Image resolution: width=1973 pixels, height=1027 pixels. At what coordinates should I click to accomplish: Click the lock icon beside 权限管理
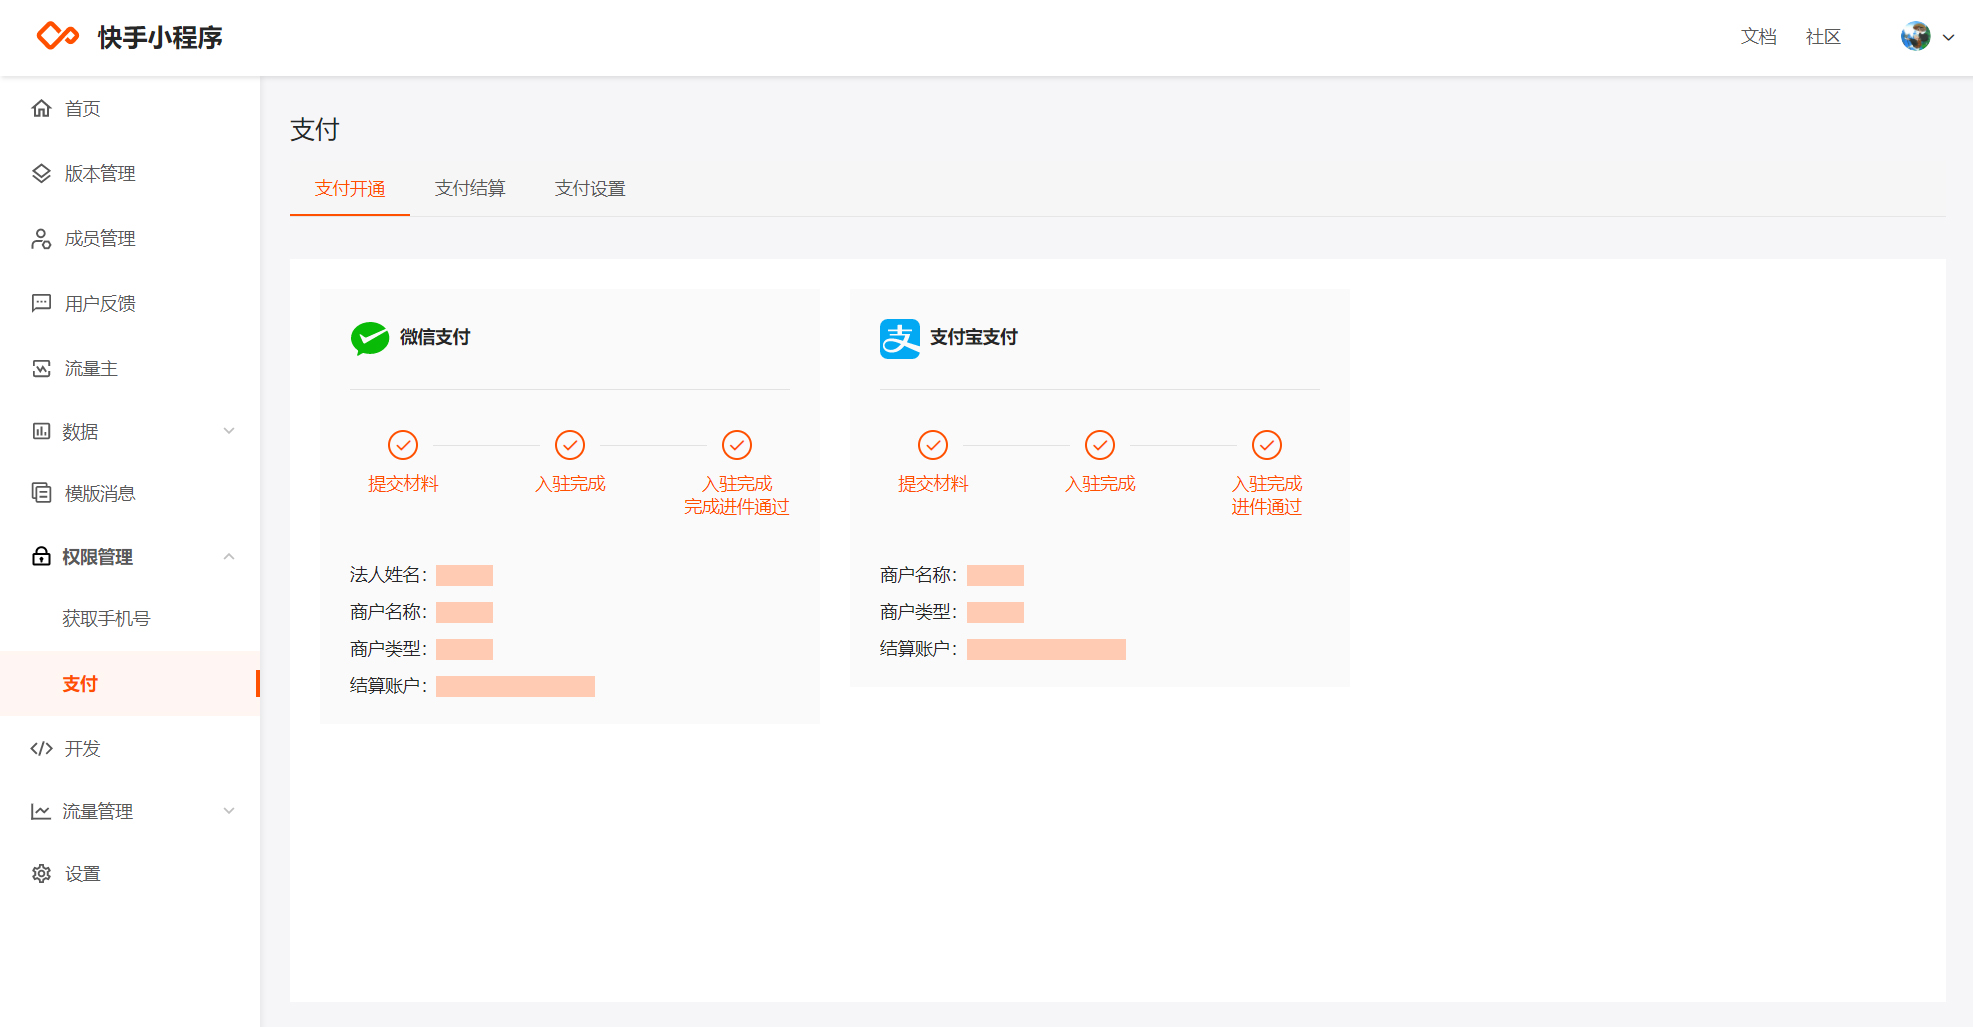point(41,556)
